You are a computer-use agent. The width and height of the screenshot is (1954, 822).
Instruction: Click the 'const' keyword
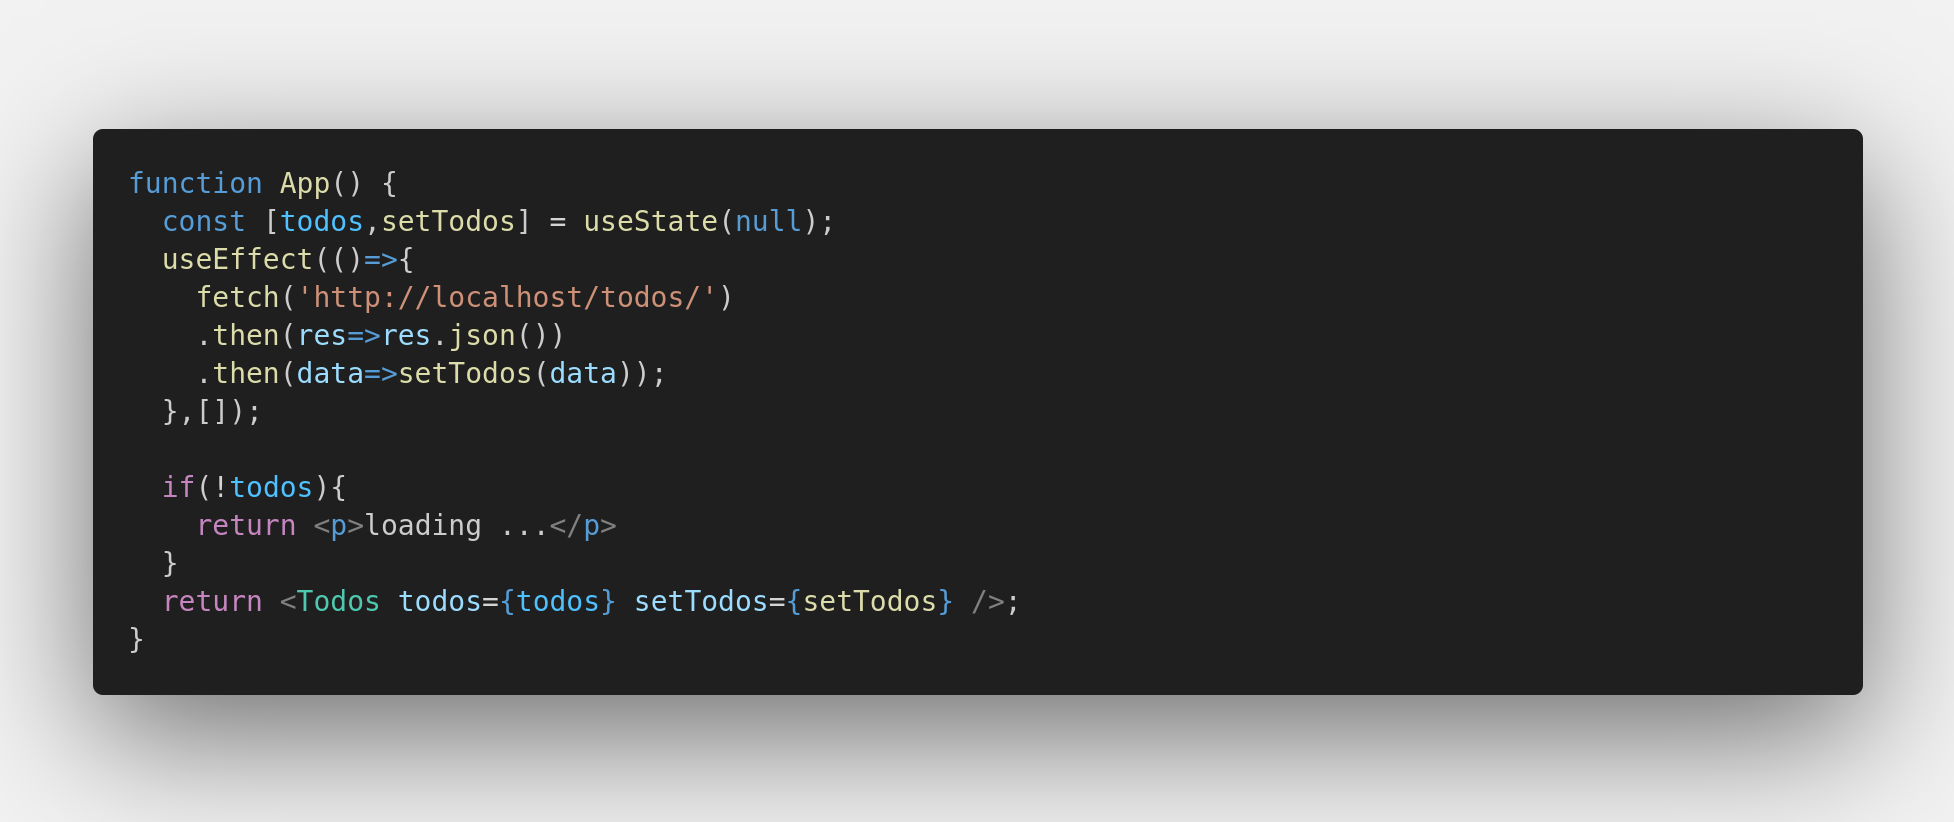pos(204,221)
